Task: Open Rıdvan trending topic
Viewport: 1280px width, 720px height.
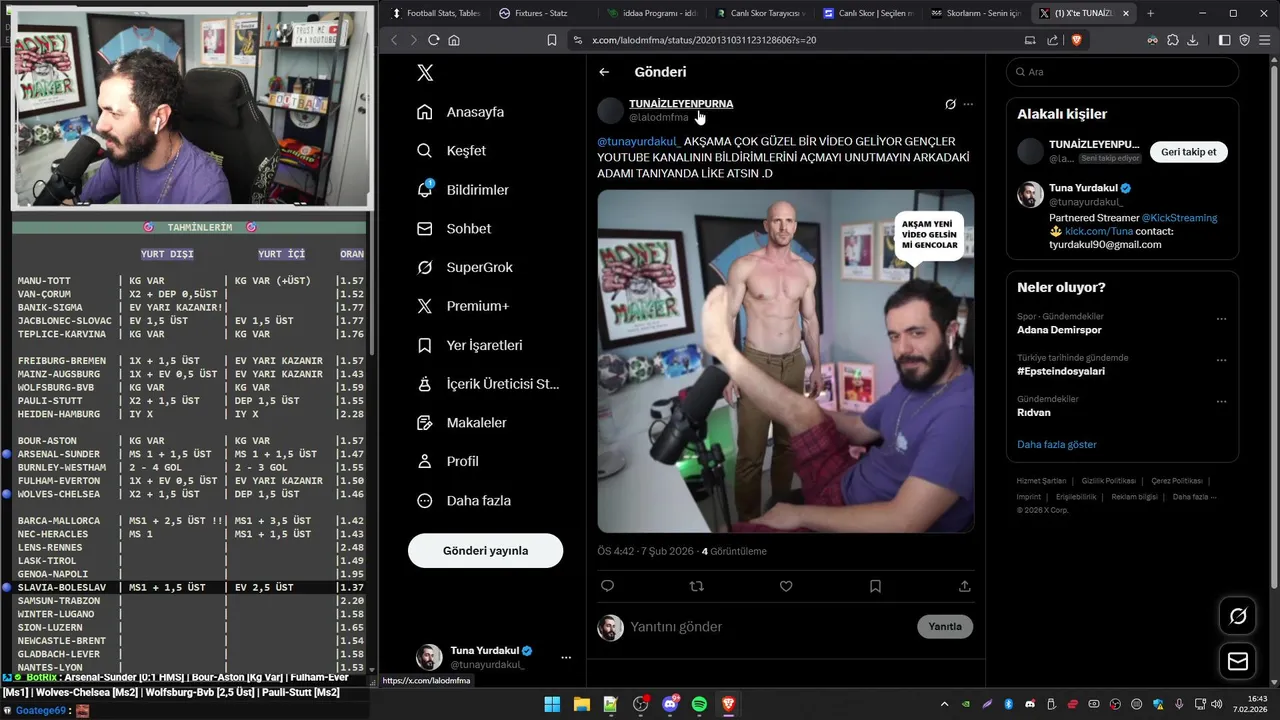Action: click(1034, 412)
